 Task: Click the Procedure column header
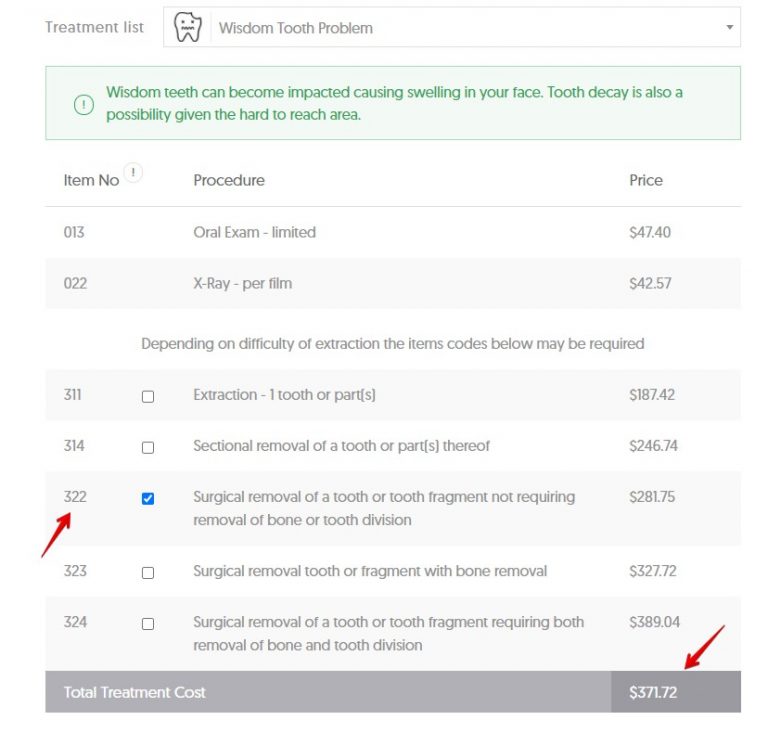[x=229, y=180]
